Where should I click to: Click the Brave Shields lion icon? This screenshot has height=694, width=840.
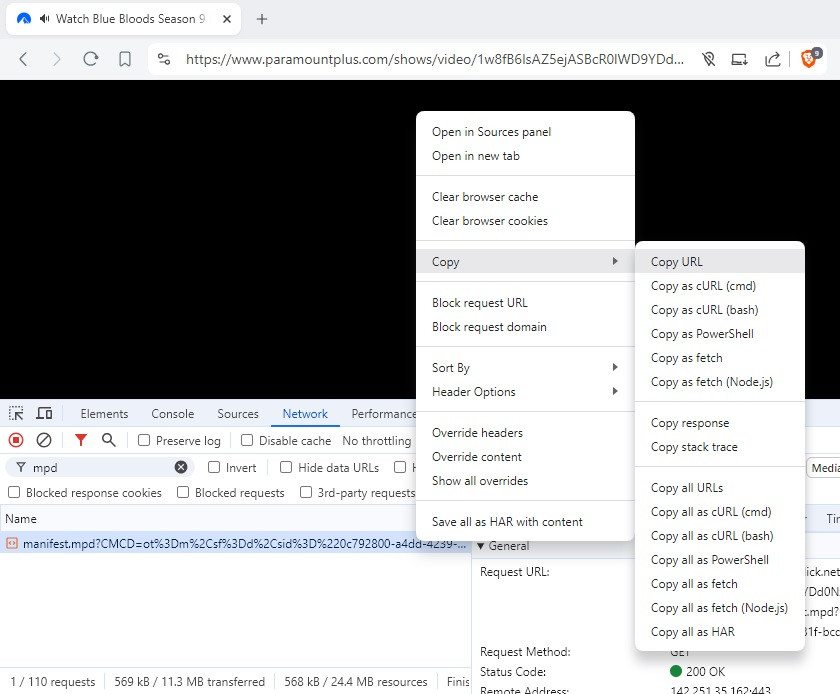click(x=809, y=59)
